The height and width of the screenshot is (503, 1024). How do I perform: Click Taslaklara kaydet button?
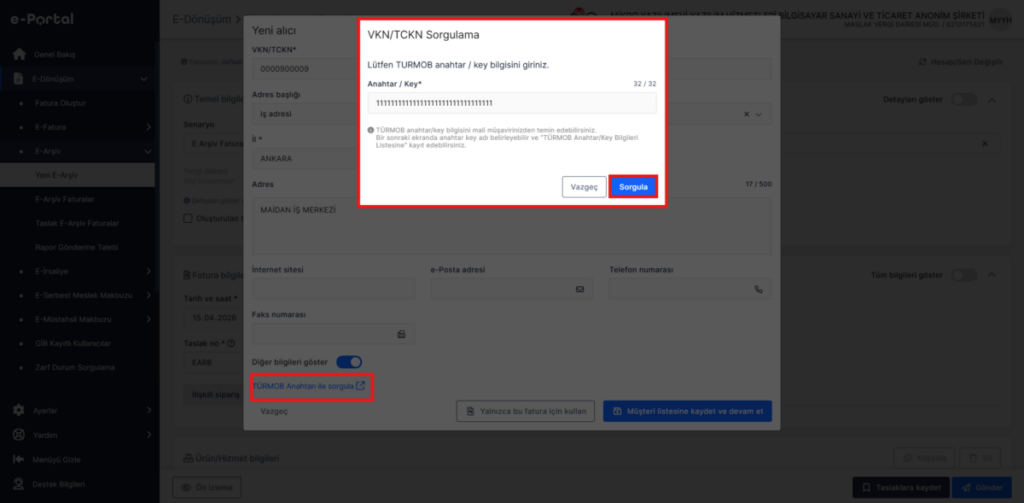901,487
